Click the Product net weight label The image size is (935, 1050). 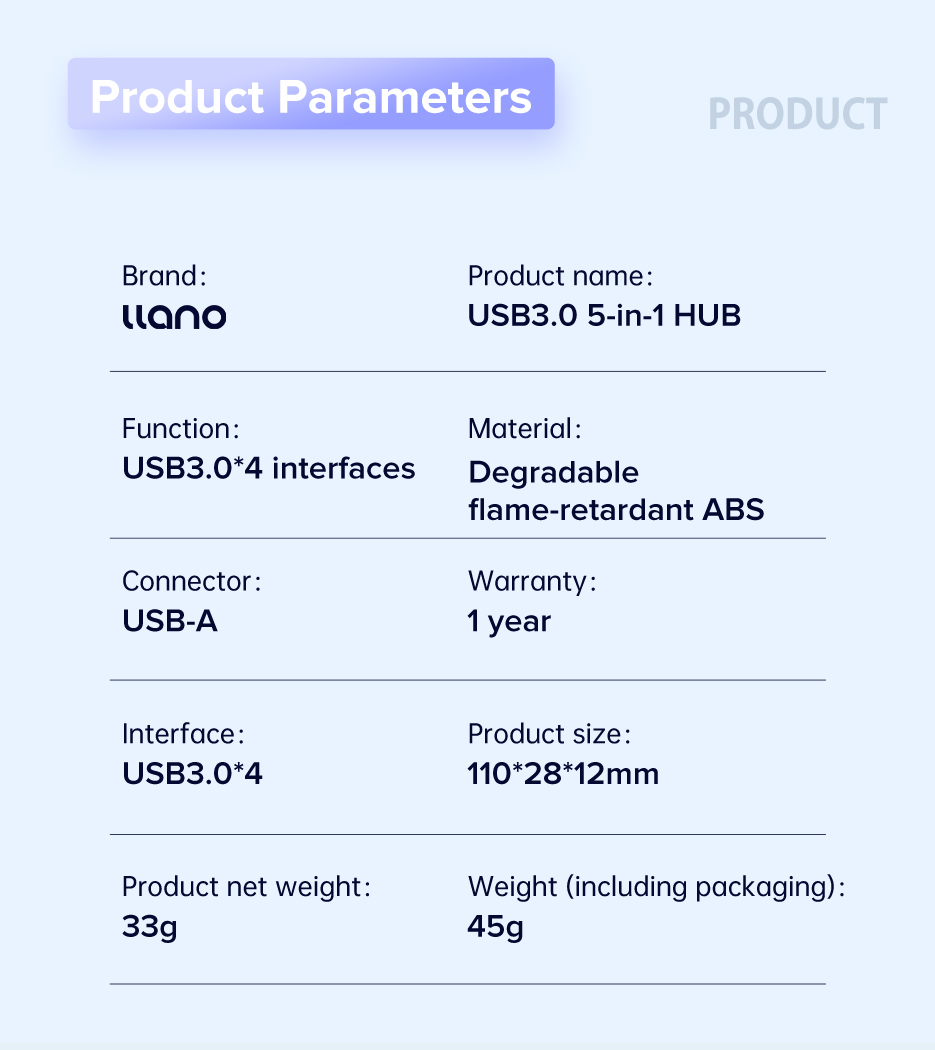(246, 887)
